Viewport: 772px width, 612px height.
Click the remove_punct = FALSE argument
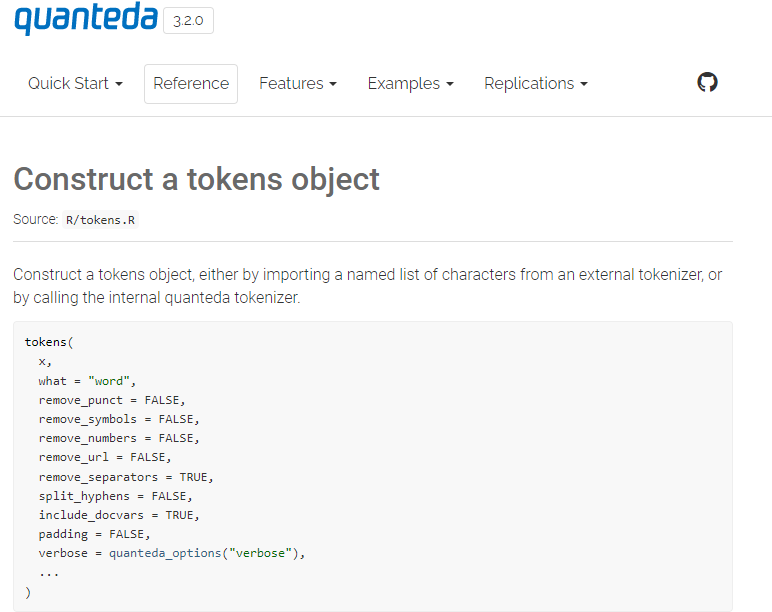pos(112,400)
